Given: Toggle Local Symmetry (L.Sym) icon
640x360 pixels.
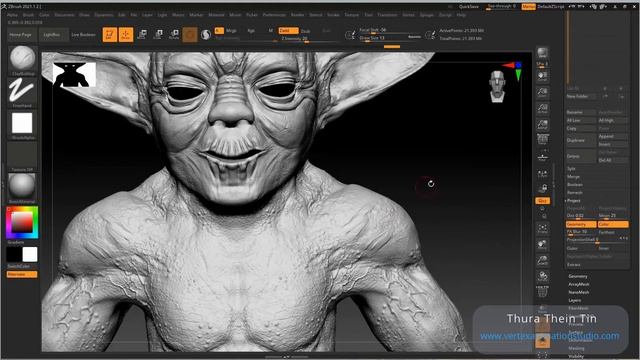Looking at the screenshot, I should [x=542, y=173].
